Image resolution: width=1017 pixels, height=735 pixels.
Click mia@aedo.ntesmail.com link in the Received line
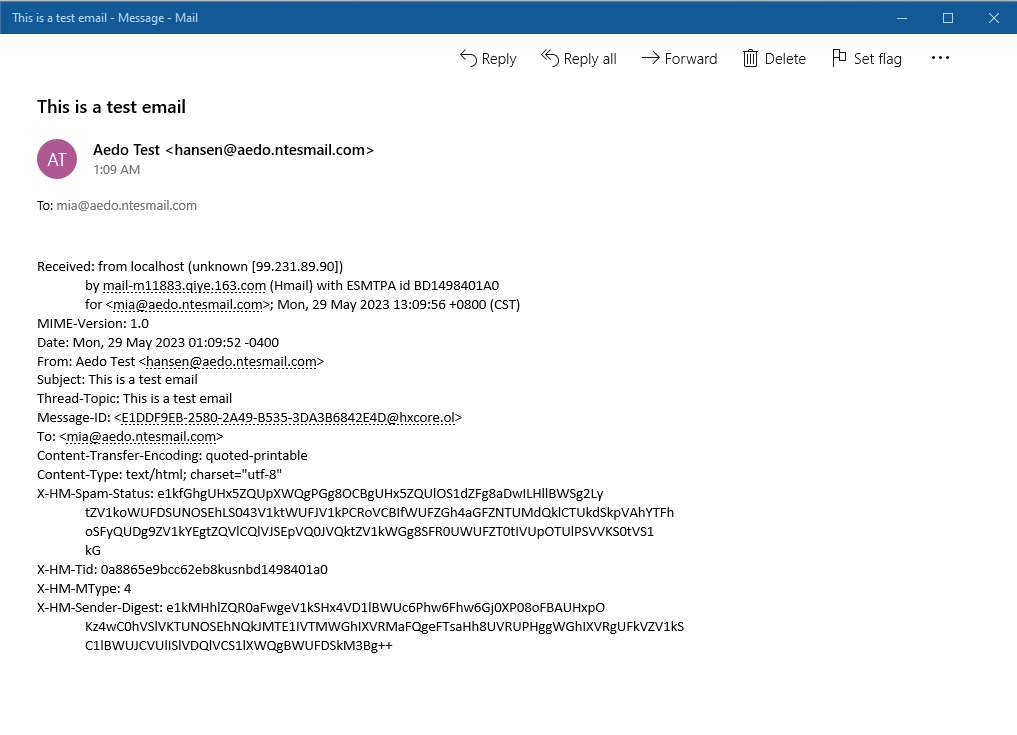186,304
